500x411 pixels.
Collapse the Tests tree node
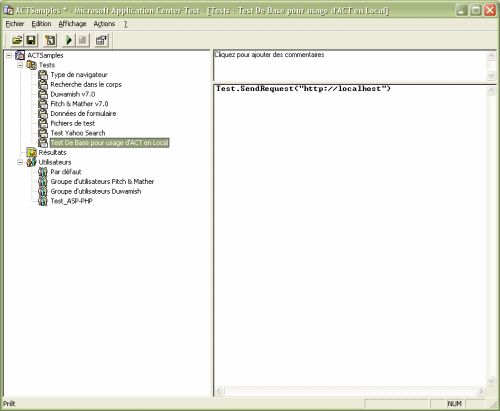coord(20,65)
